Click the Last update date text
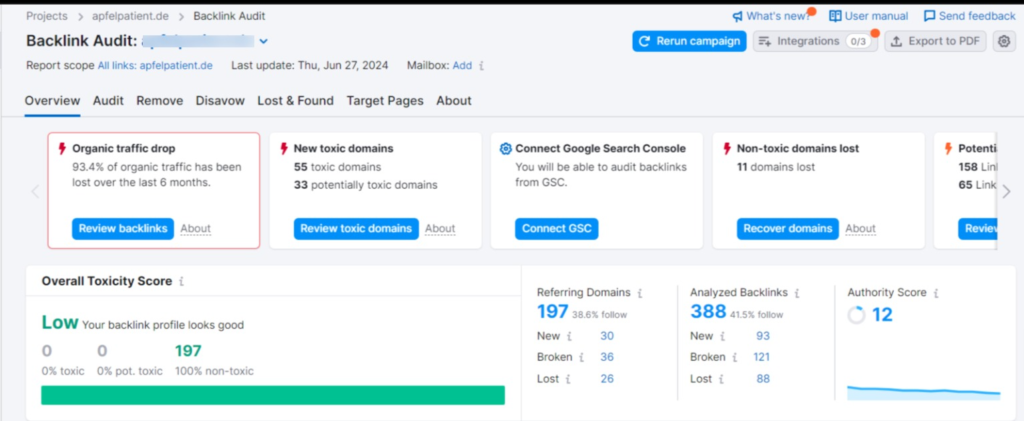1024x421 pixels. click(x=310, y=66)
